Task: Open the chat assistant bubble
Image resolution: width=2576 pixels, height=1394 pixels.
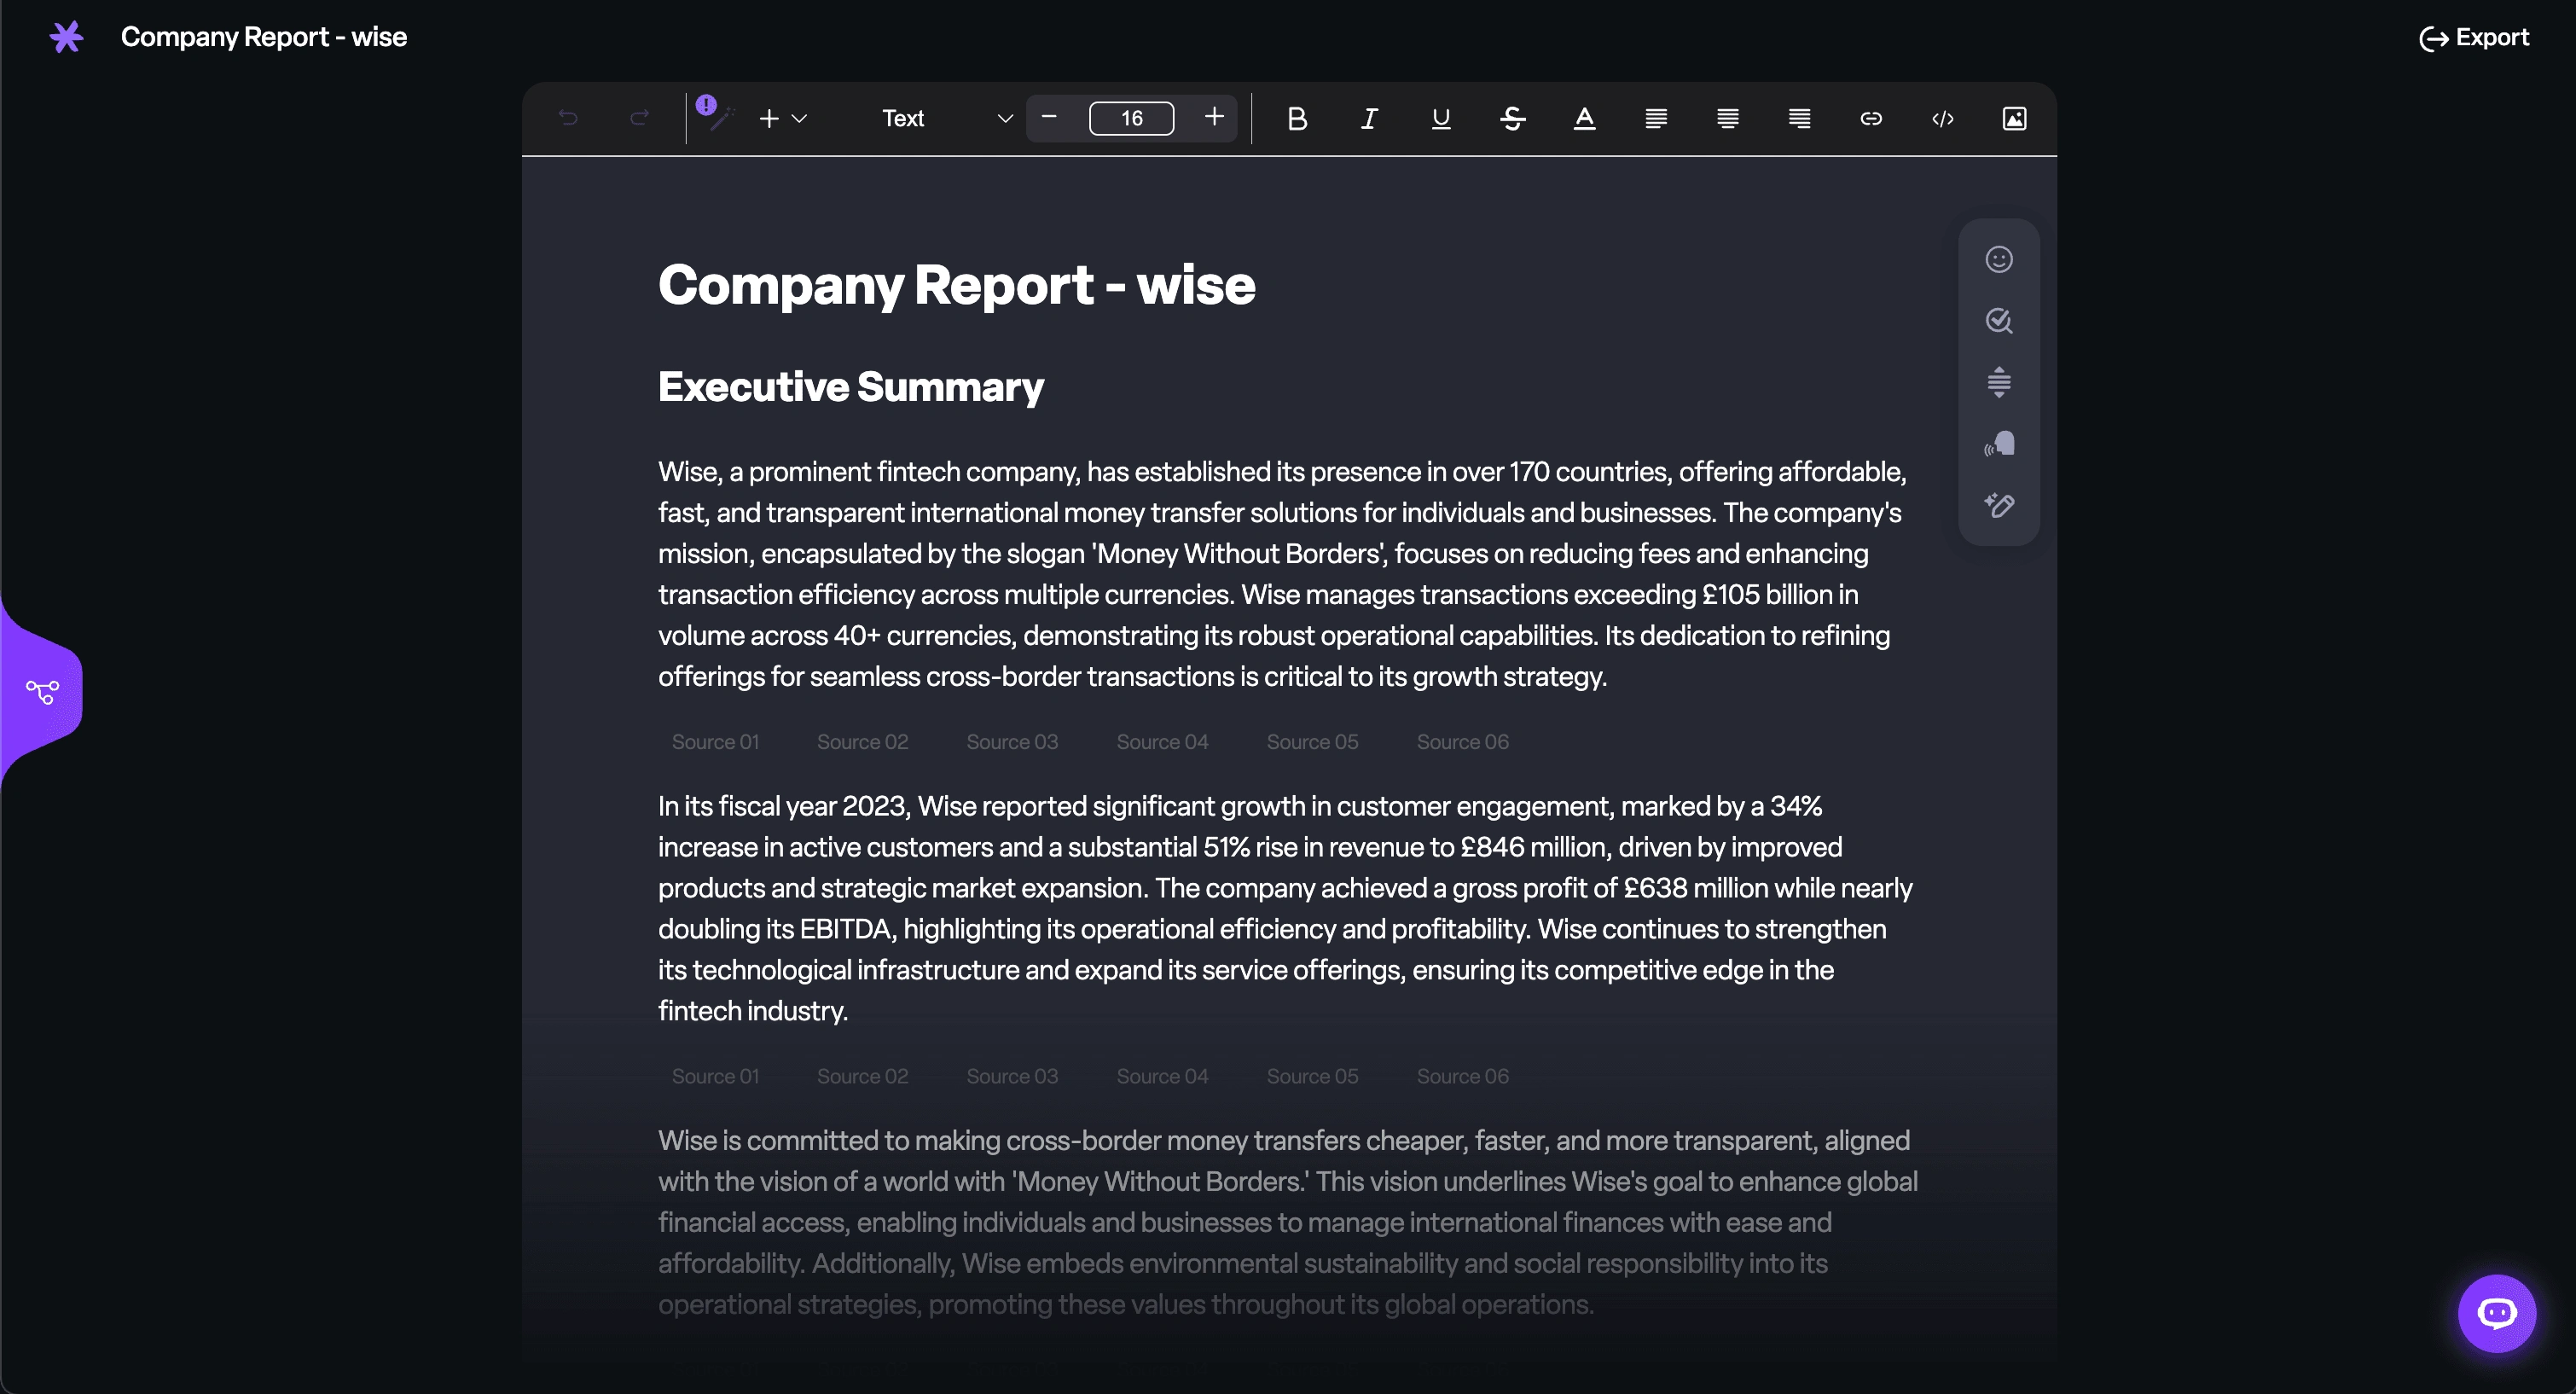Action: [2497, 1313]
